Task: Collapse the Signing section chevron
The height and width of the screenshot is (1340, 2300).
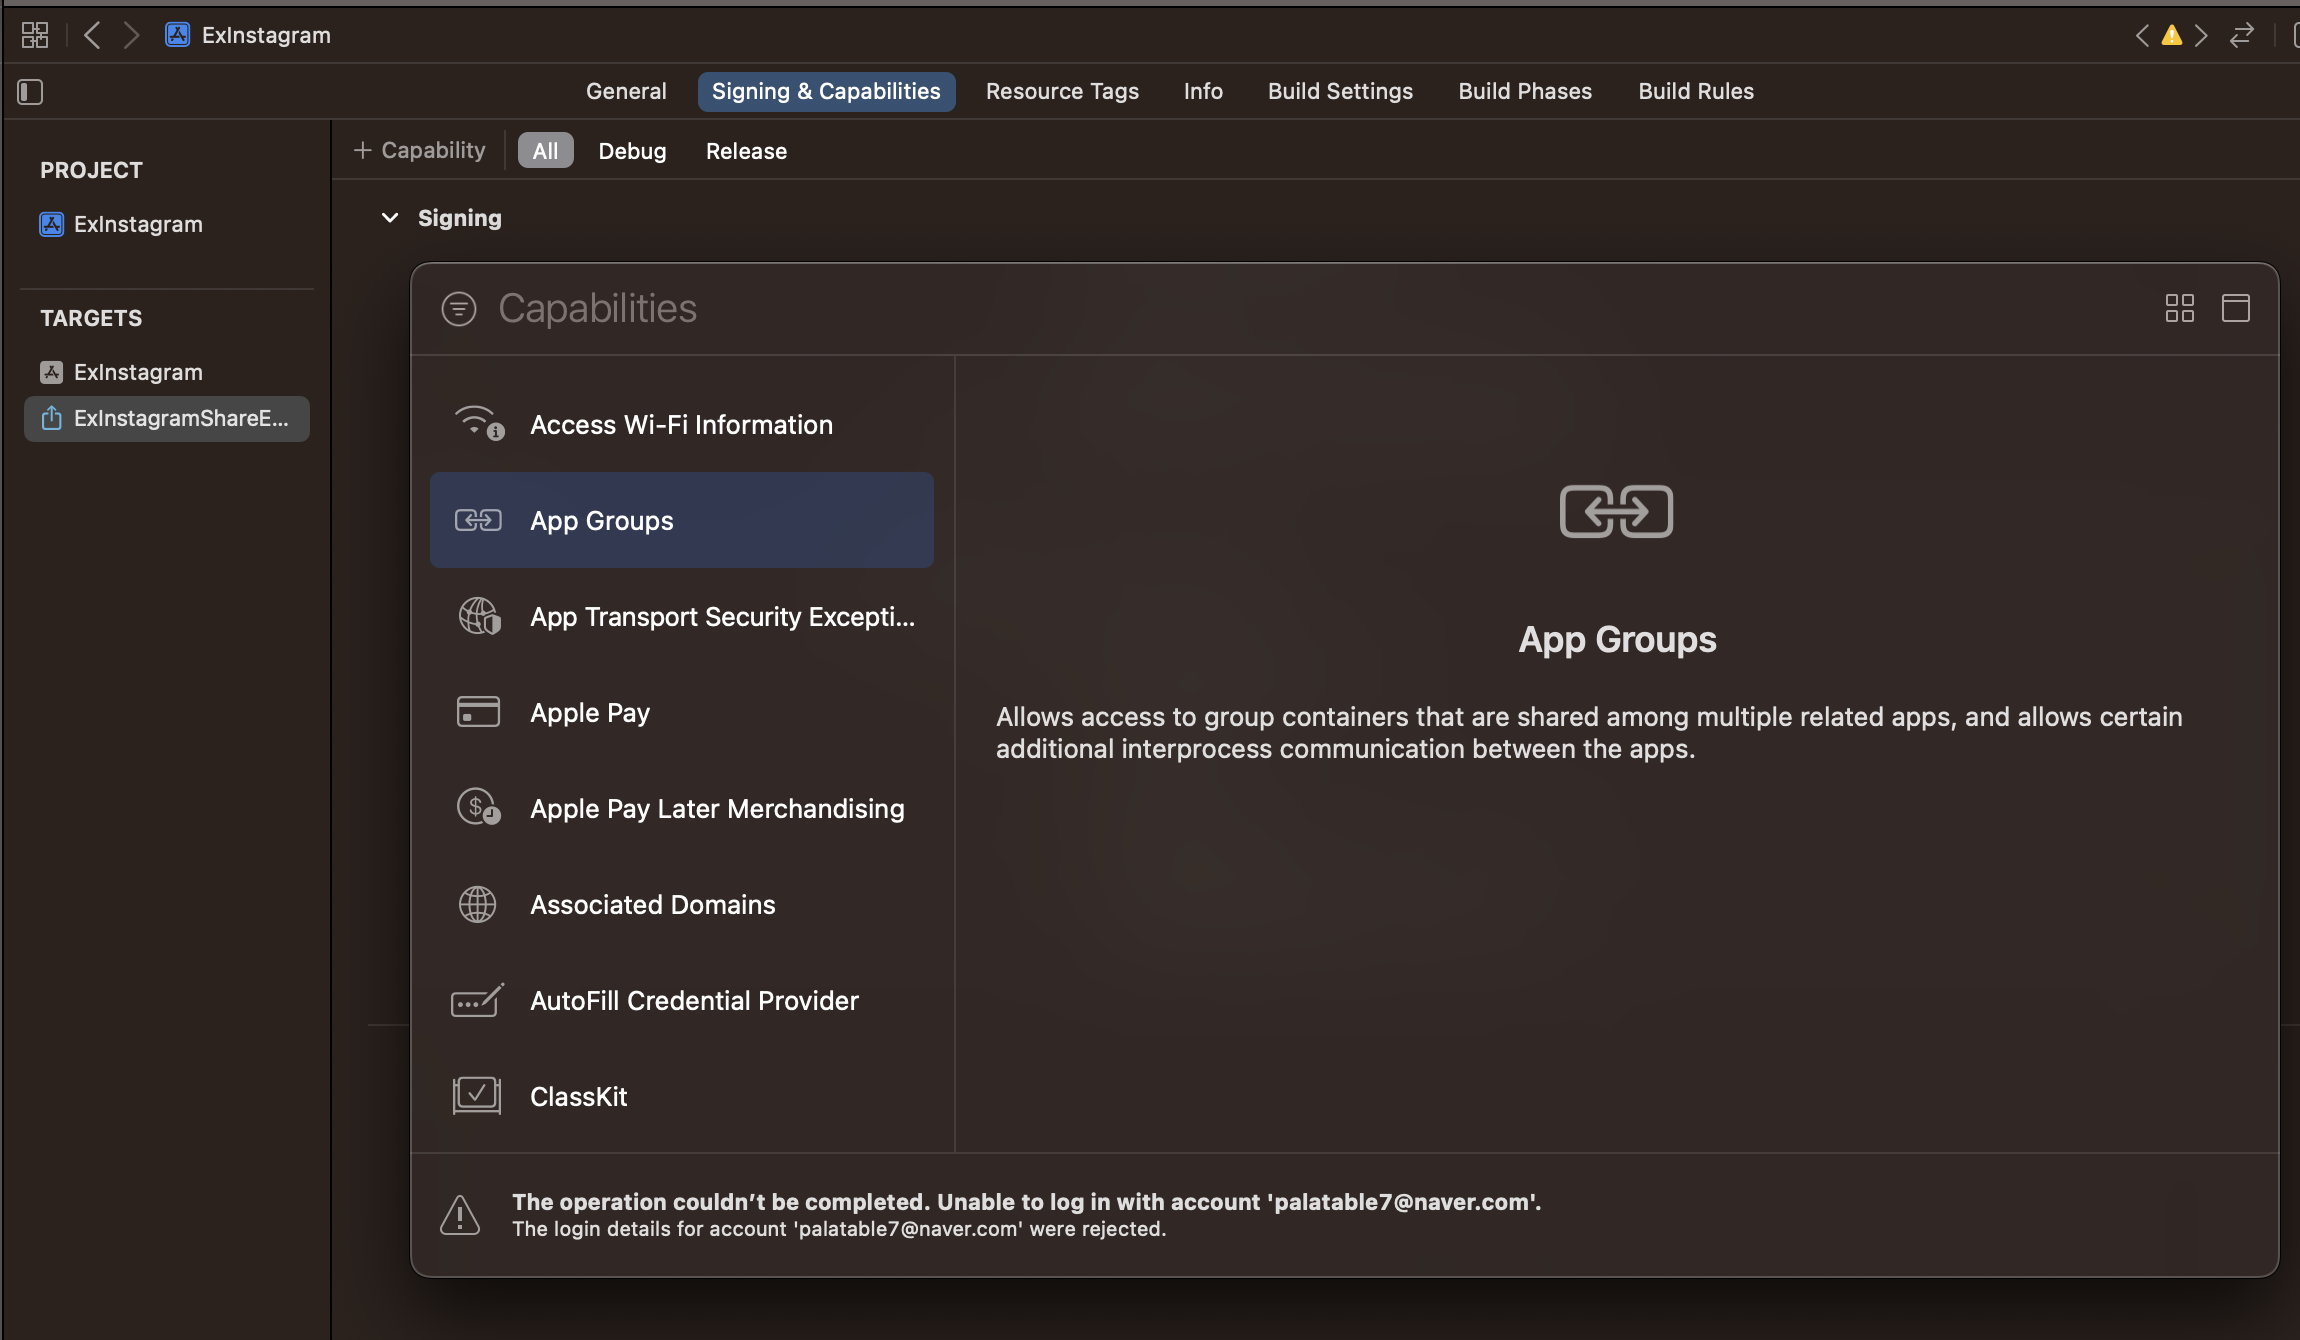Action: 390,218
